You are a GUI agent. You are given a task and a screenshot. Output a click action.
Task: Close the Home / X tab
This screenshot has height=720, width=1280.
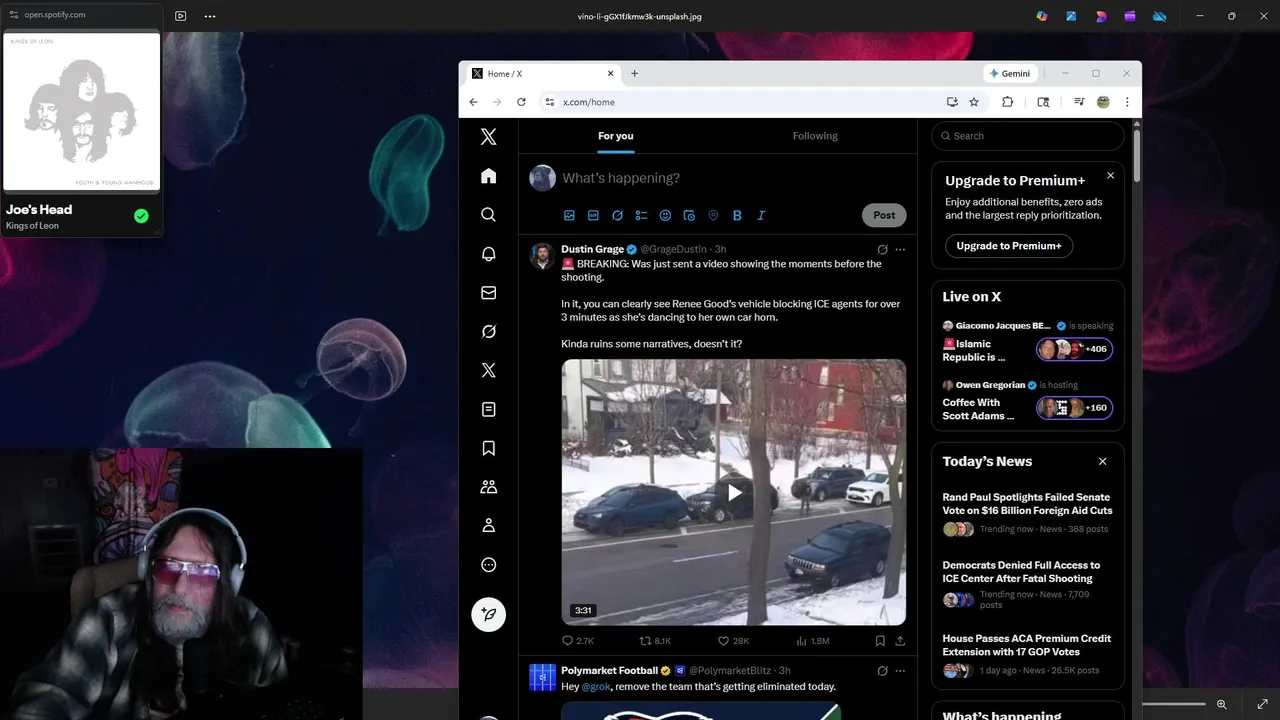611,73
